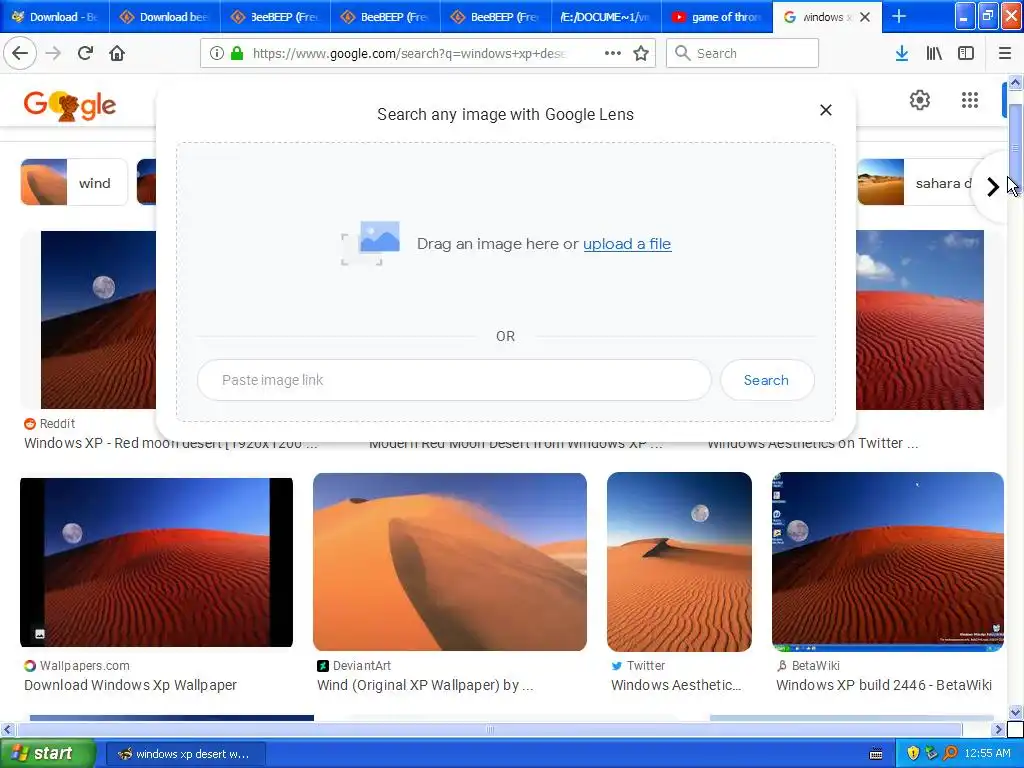Screen dimensions: 1024x768
Task: Click the orange magnifier tray icon
Action: (x=950, y=753)
